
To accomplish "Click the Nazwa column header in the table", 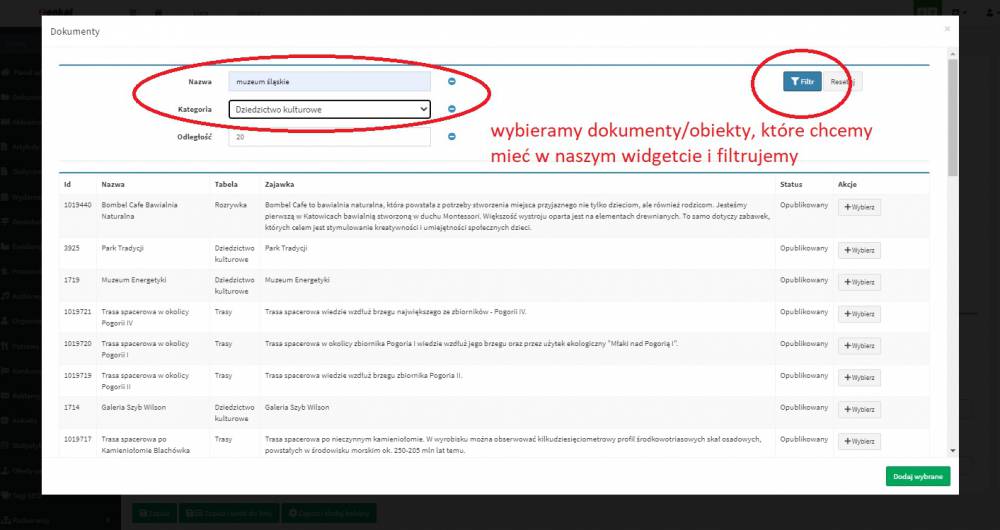I will [112, 184].
